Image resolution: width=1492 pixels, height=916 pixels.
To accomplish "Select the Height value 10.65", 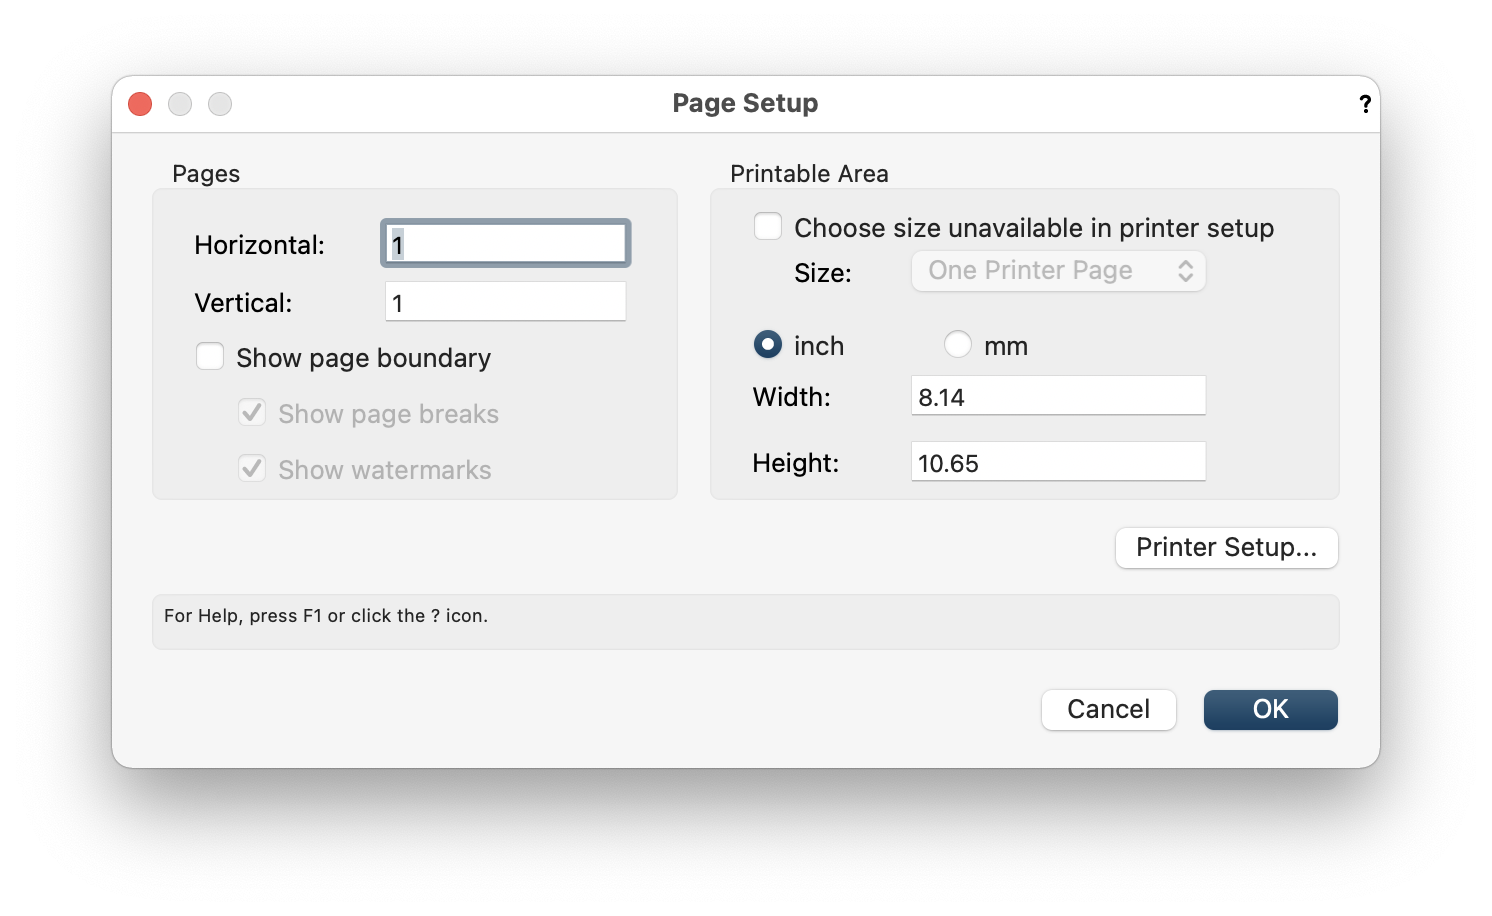I will coord(1058,461).
